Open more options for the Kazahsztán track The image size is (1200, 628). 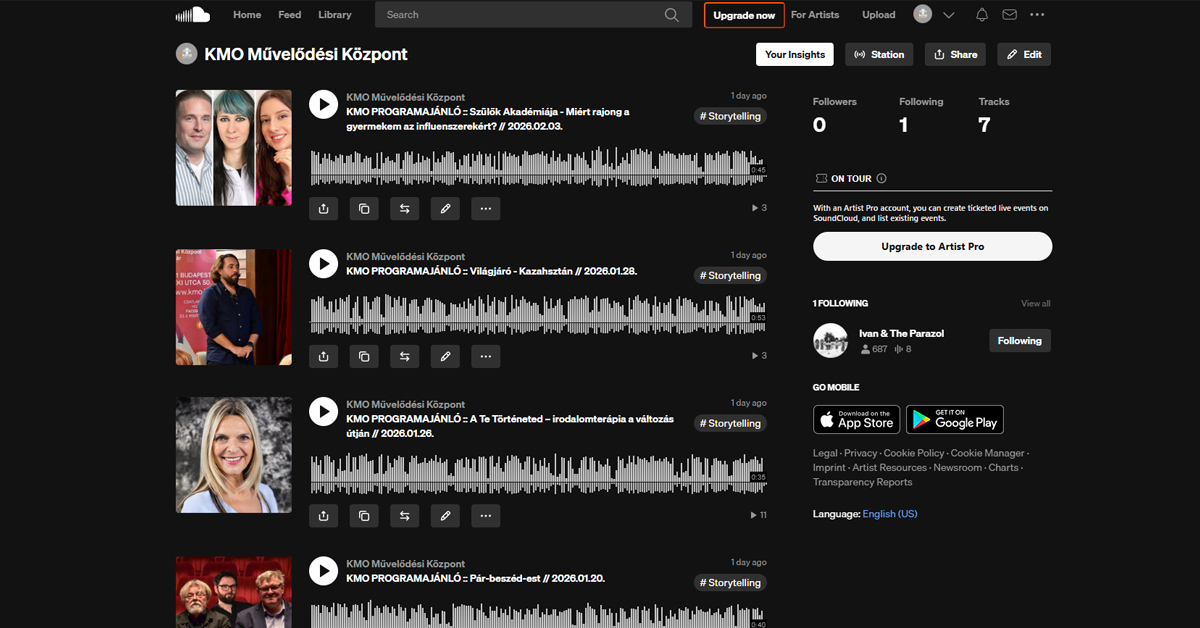tap(485, 356)
